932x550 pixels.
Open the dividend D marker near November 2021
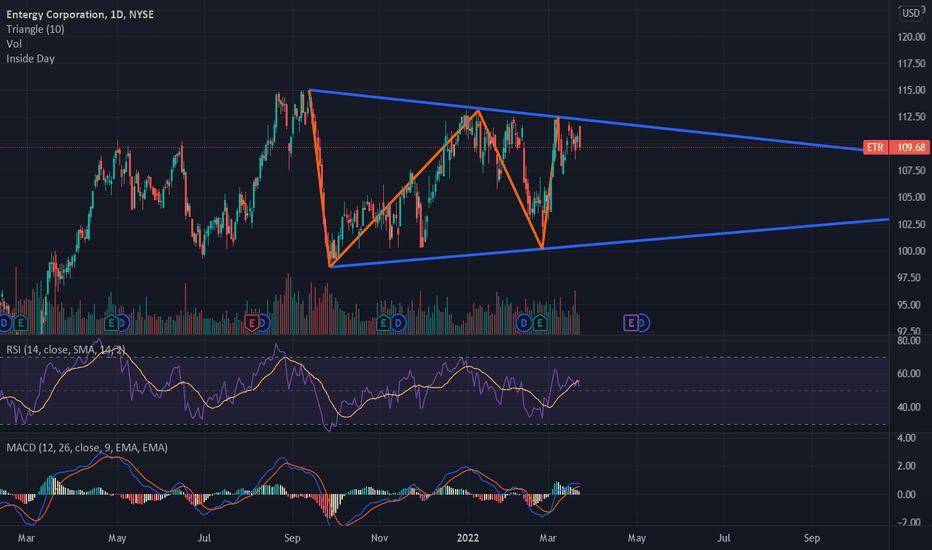(x=398, y=323)
